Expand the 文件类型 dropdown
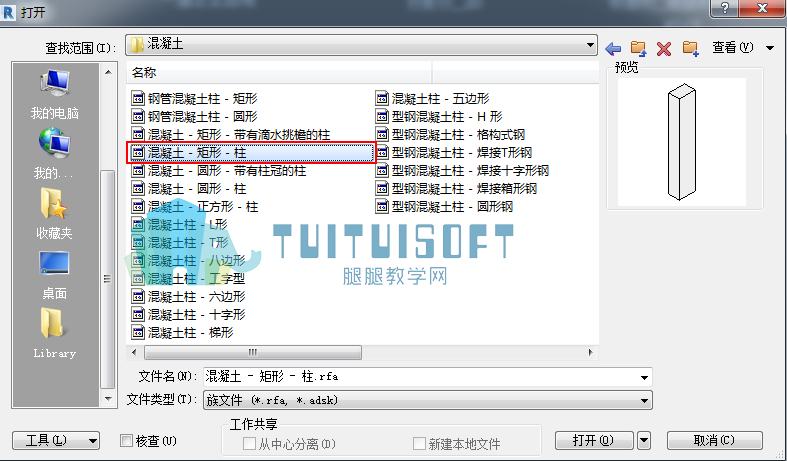Image resolution: width=787 pixels, height=461 pixels. [644, 401]
